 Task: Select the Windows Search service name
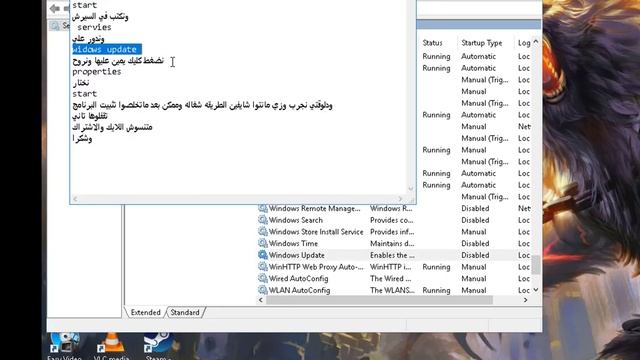pyautogui.click(x=296, y=220)
